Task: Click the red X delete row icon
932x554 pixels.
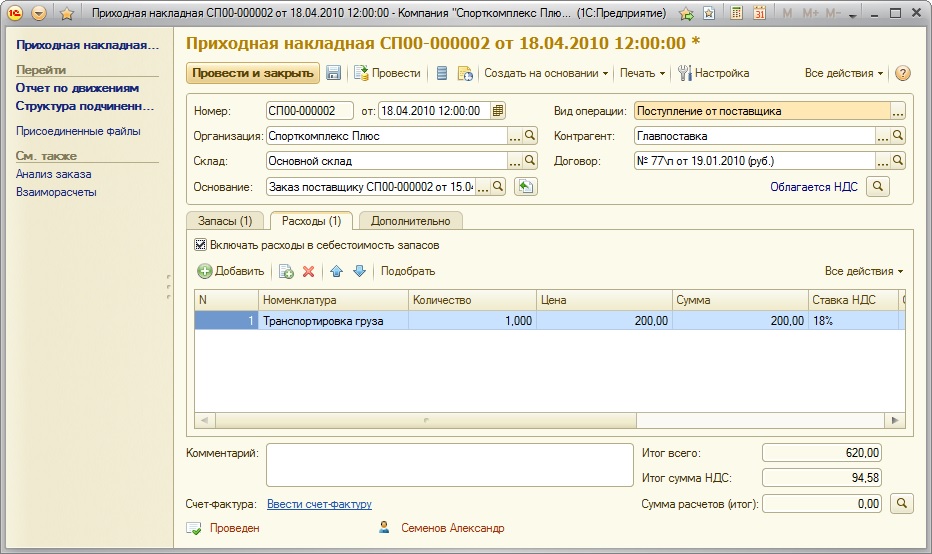Action: point(308,271)
